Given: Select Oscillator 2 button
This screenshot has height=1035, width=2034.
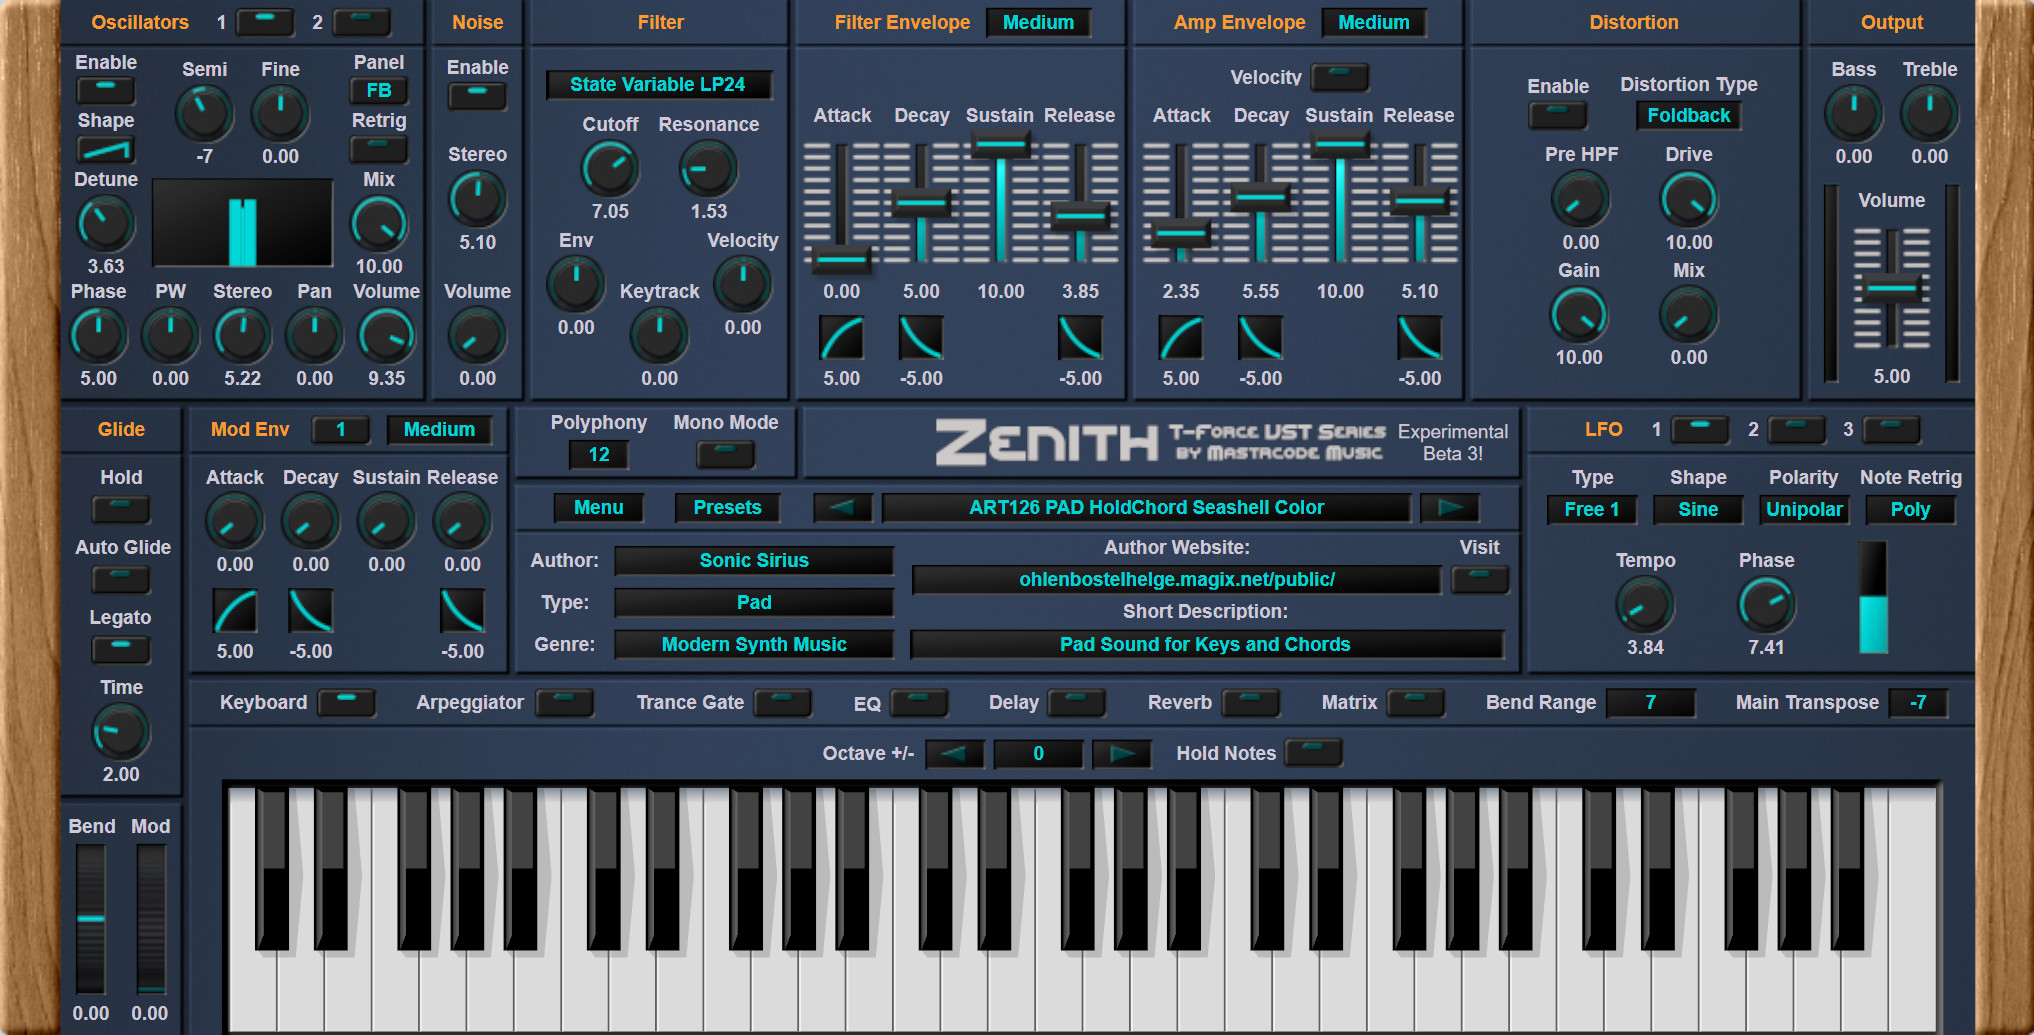Looking at the screenshot, I should coord(361,22).
